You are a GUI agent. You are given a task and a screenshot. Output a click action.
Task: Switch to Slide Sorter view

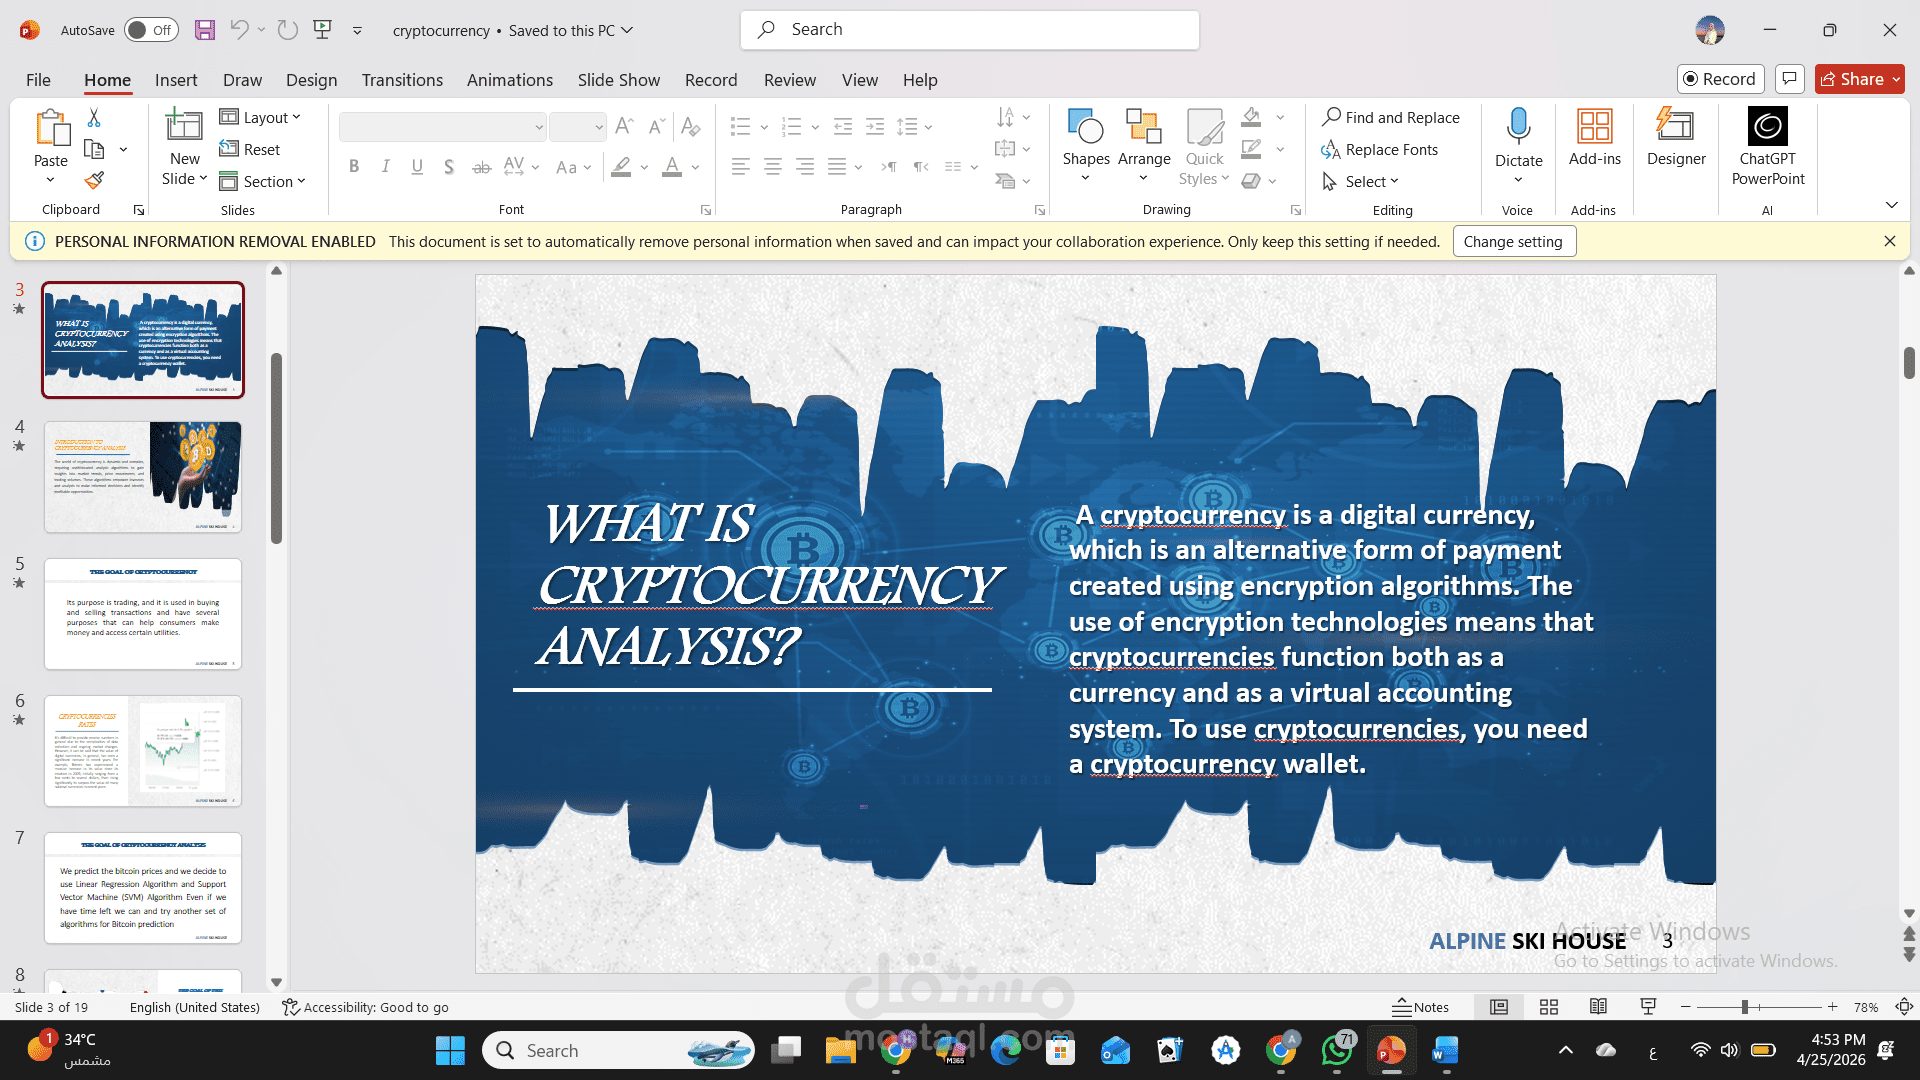pos(1549,1007)
